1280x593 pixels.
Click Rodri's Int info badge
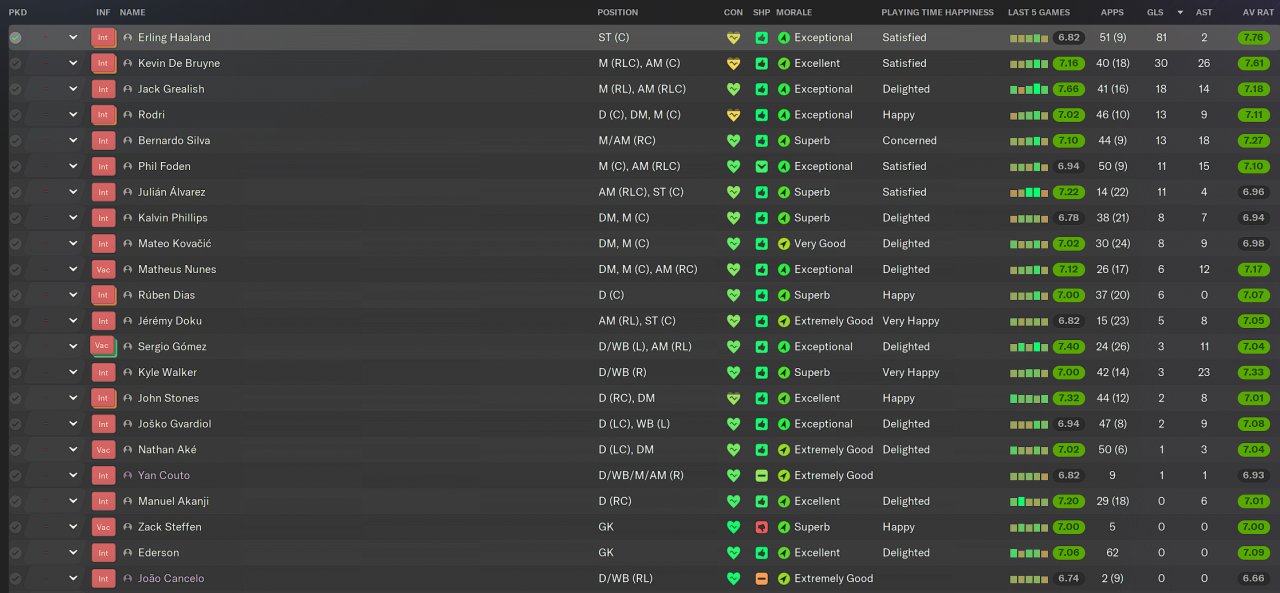[x=103, y=115]
